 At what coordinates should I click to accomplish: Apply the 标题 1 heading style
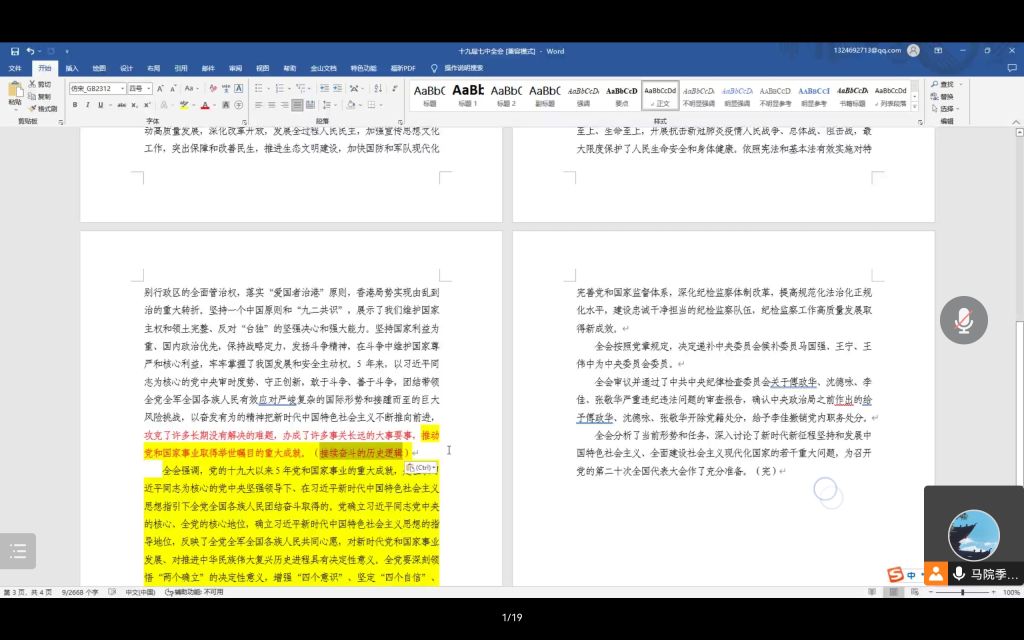tap(468, 95)
